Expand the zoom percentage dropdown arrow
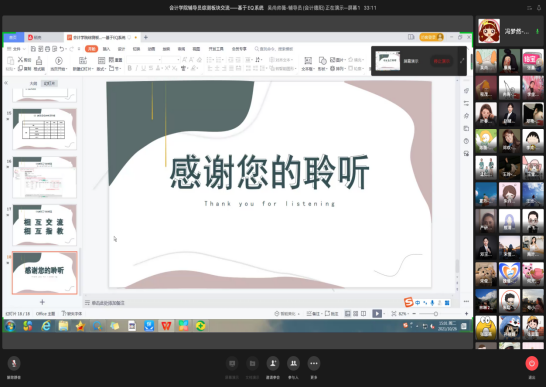This screenshot has width=547, height=388. tap(408, 314)
